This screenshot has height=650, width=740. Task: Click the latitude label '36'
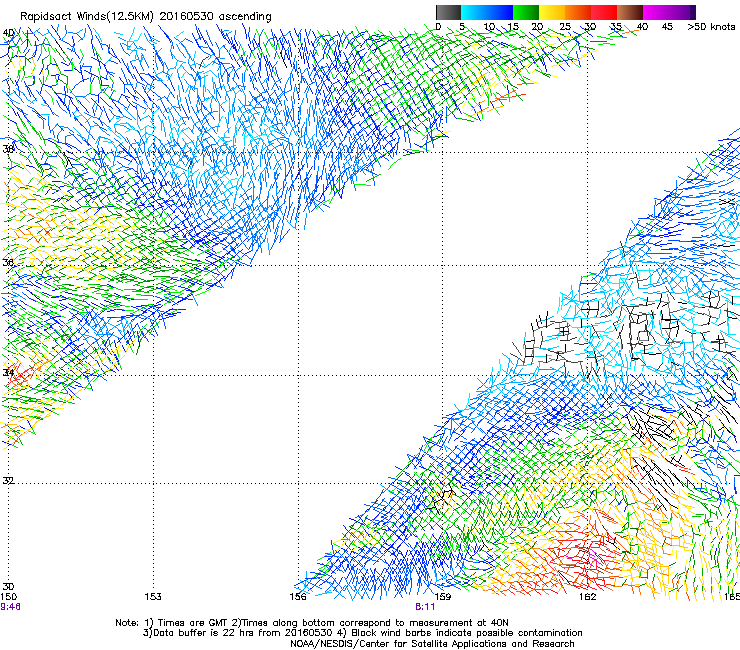point(8,262)
